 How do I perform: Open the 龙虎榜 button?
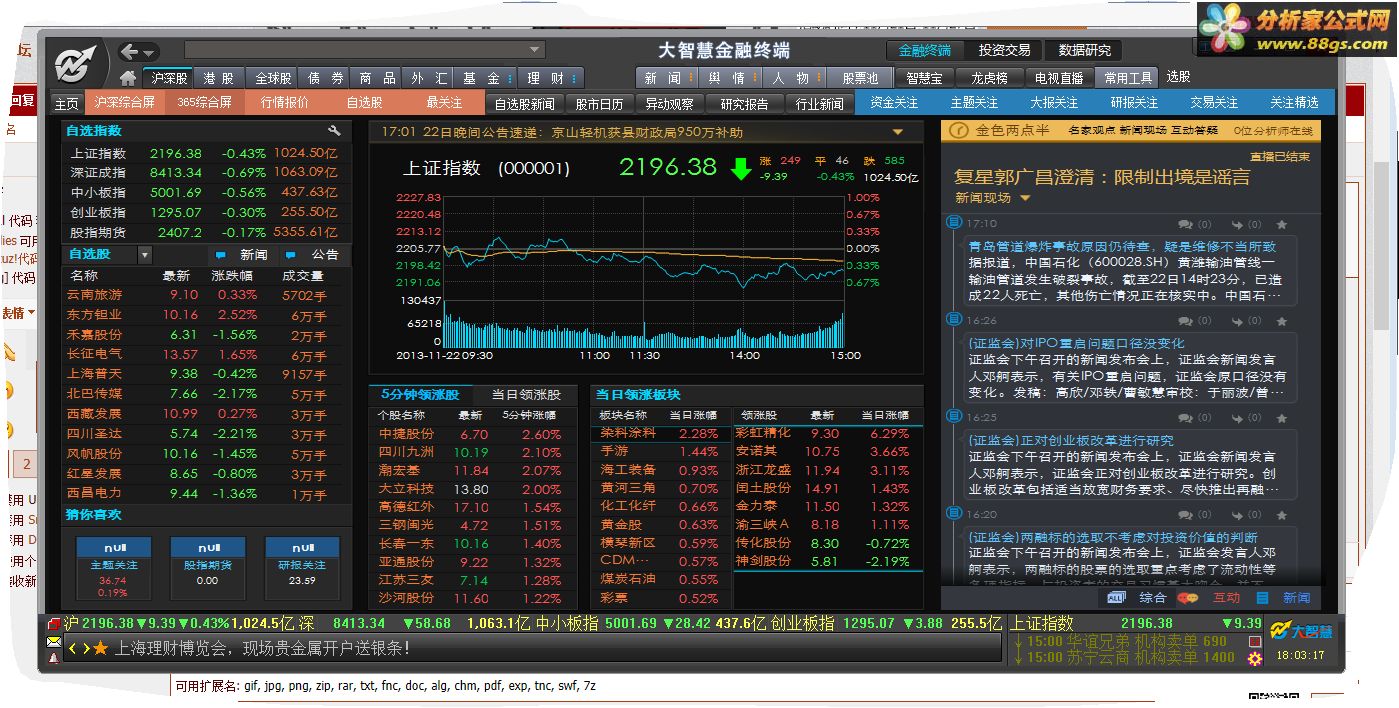(989, 78)
